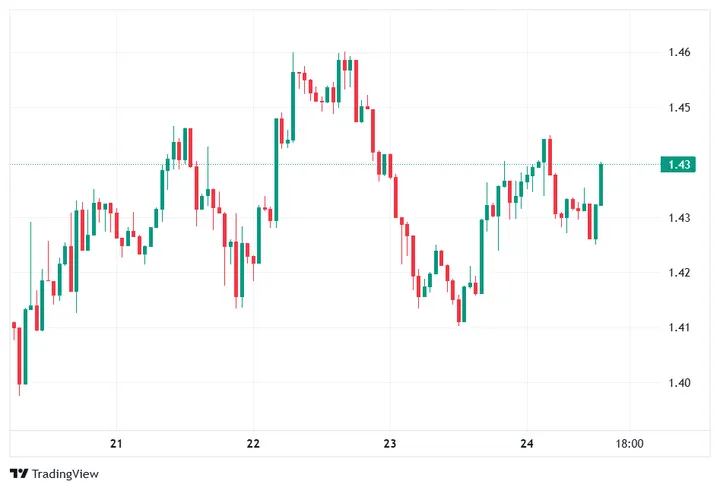Click the 18:00 time axis label
The image size is (720, 490).
point(629,444)
